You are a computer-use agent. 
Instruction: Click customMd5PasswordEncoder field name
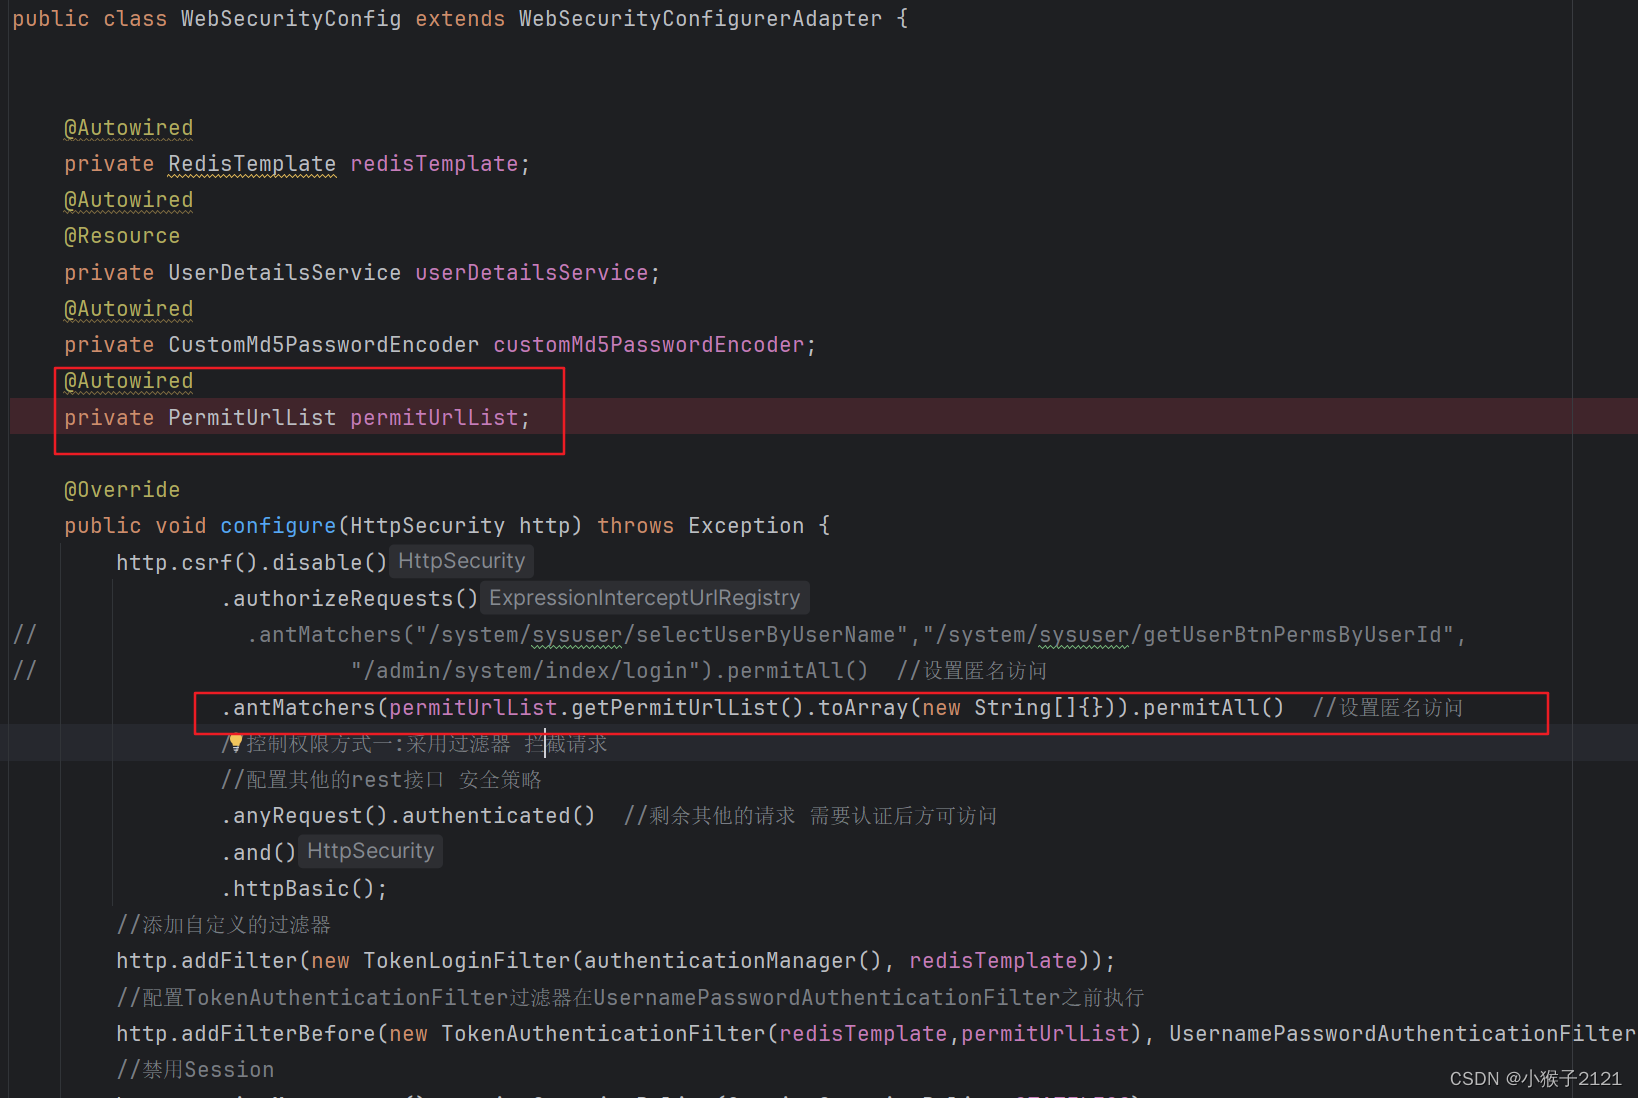[x=649, y=344]
